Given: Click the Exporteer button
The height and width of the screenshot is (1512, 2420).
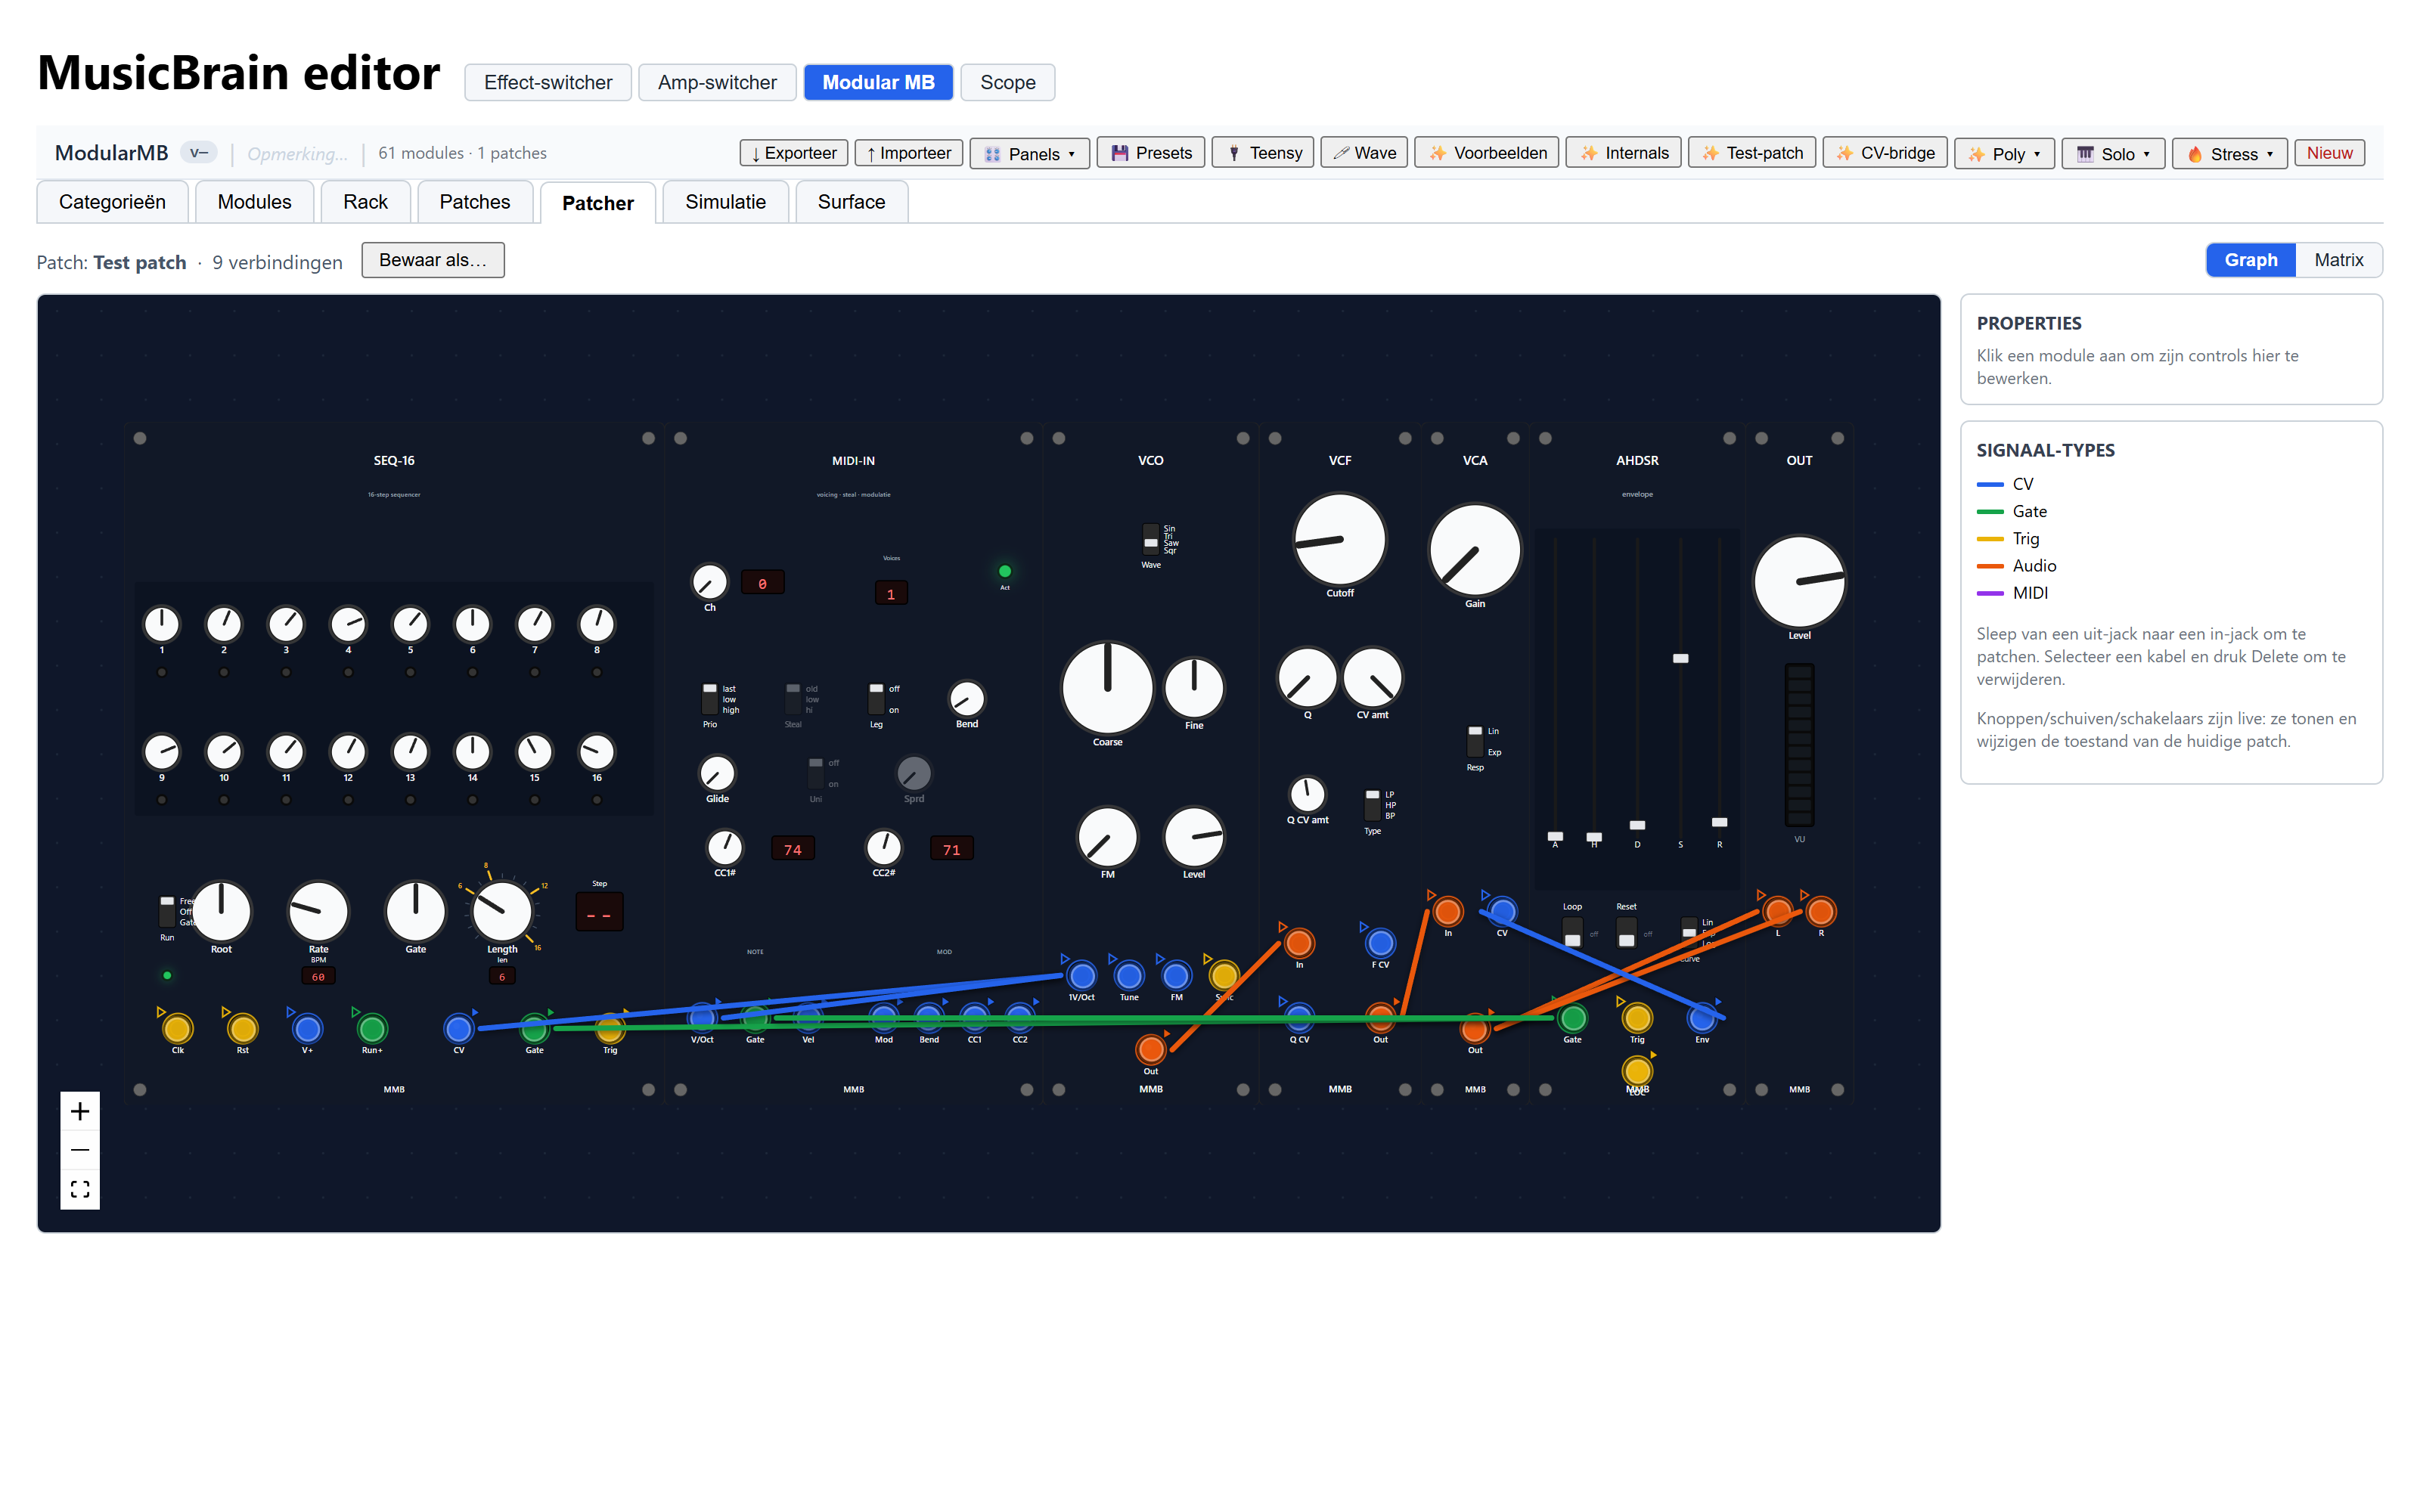Looking at the screenshot, I should (794, 153).
